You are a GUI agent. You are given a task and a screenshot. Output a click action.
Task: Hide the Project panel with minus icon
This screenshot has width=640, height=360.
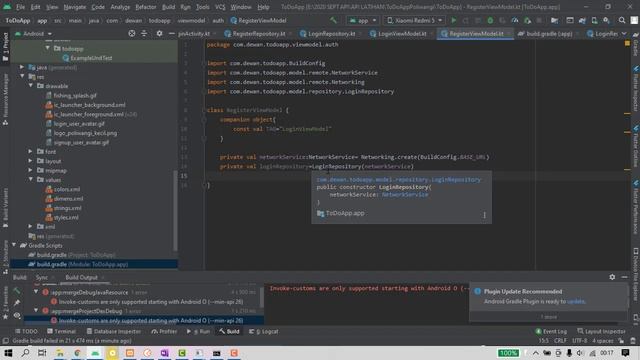[171, 33]
